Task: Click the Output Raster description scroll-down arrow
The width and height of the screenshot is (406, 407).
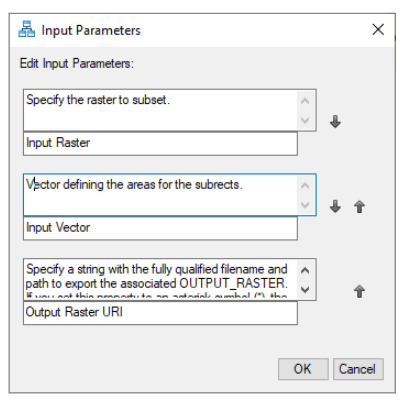Action: 305,289
